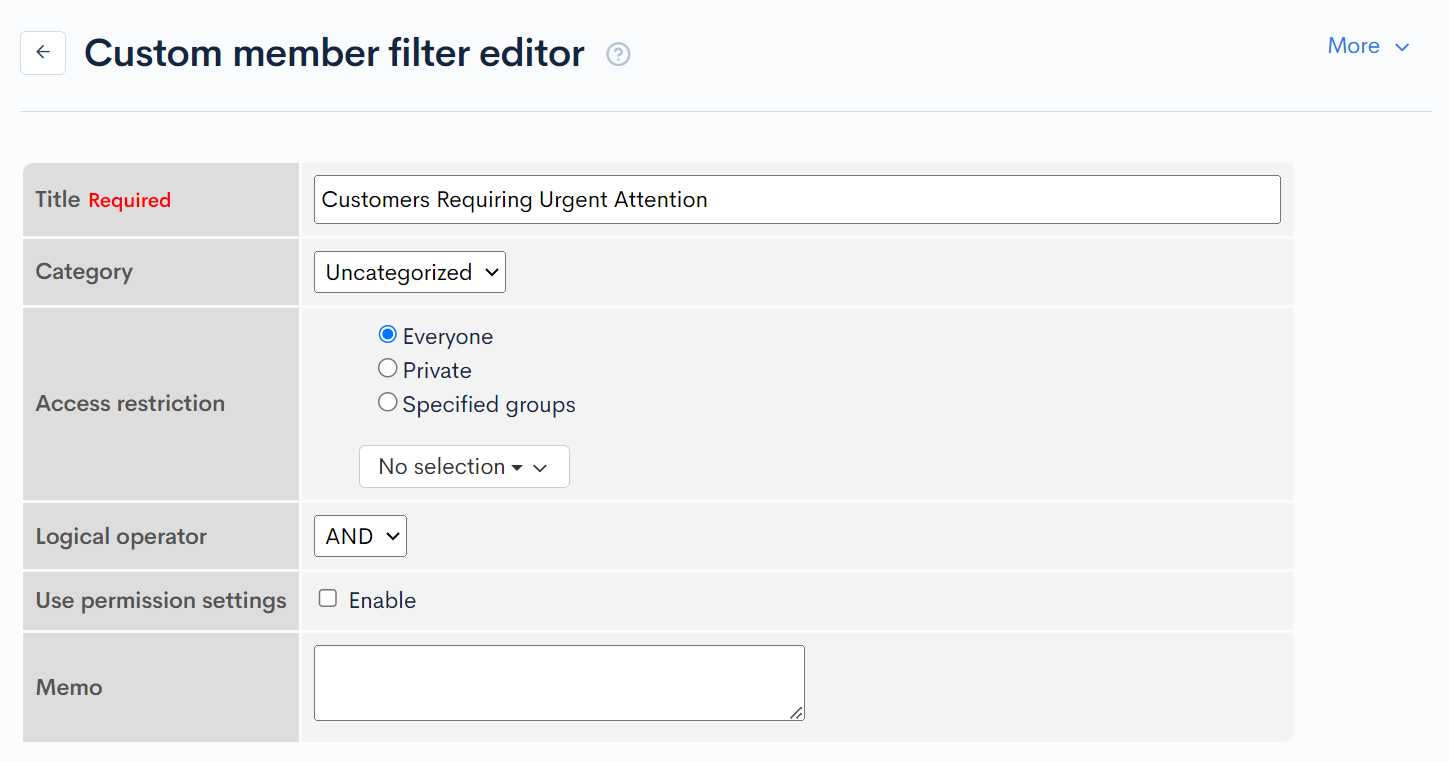Screen dimensions: 1449x762
Task: Click into the Title text field
Action: point(796,200)
